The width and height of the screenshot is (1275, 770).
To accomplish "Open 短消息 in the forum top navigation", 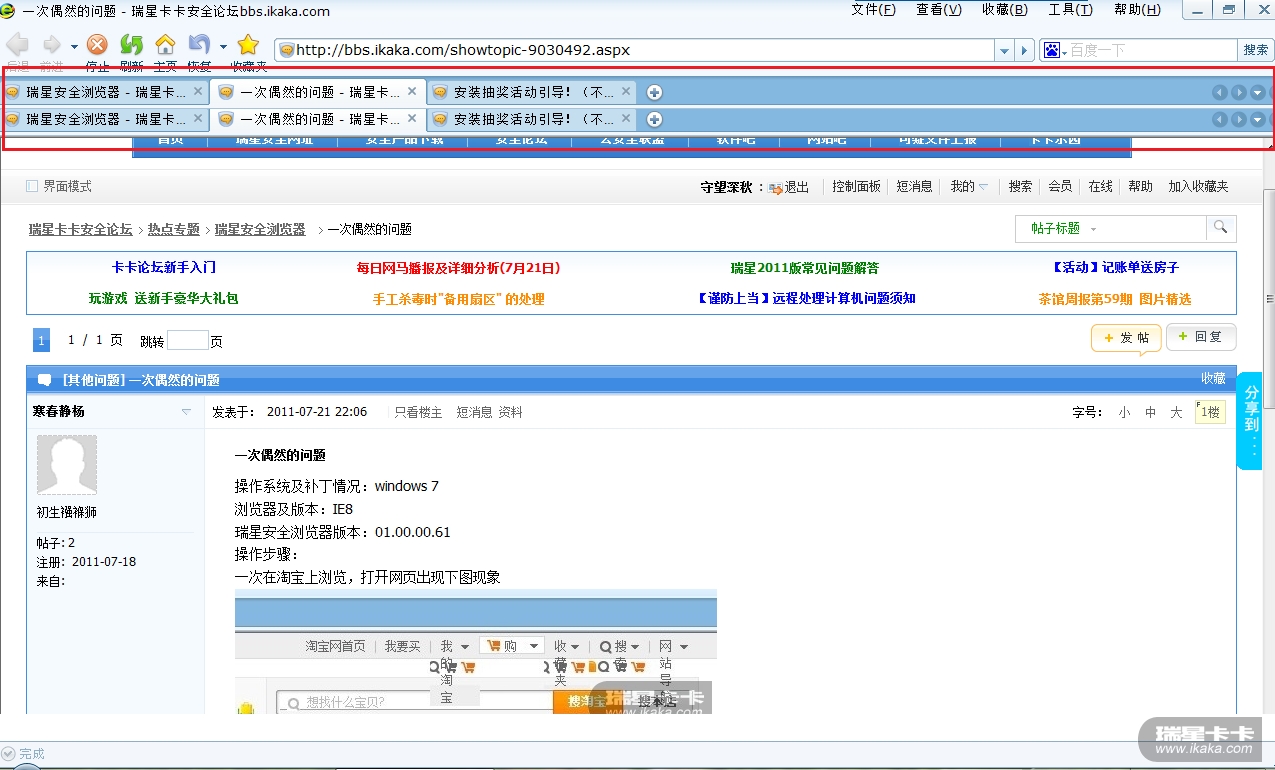I will click(x=914, y=187).
